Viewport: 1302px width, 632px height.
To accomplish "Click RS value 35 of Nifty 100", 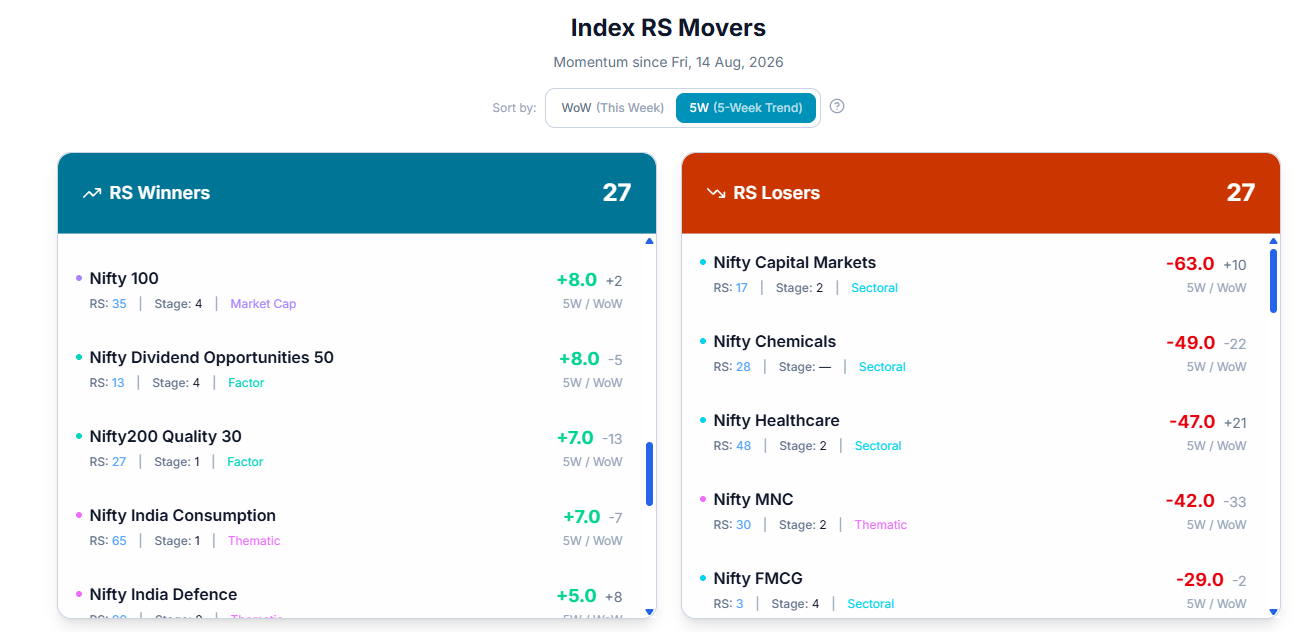I will click(119, 304).
